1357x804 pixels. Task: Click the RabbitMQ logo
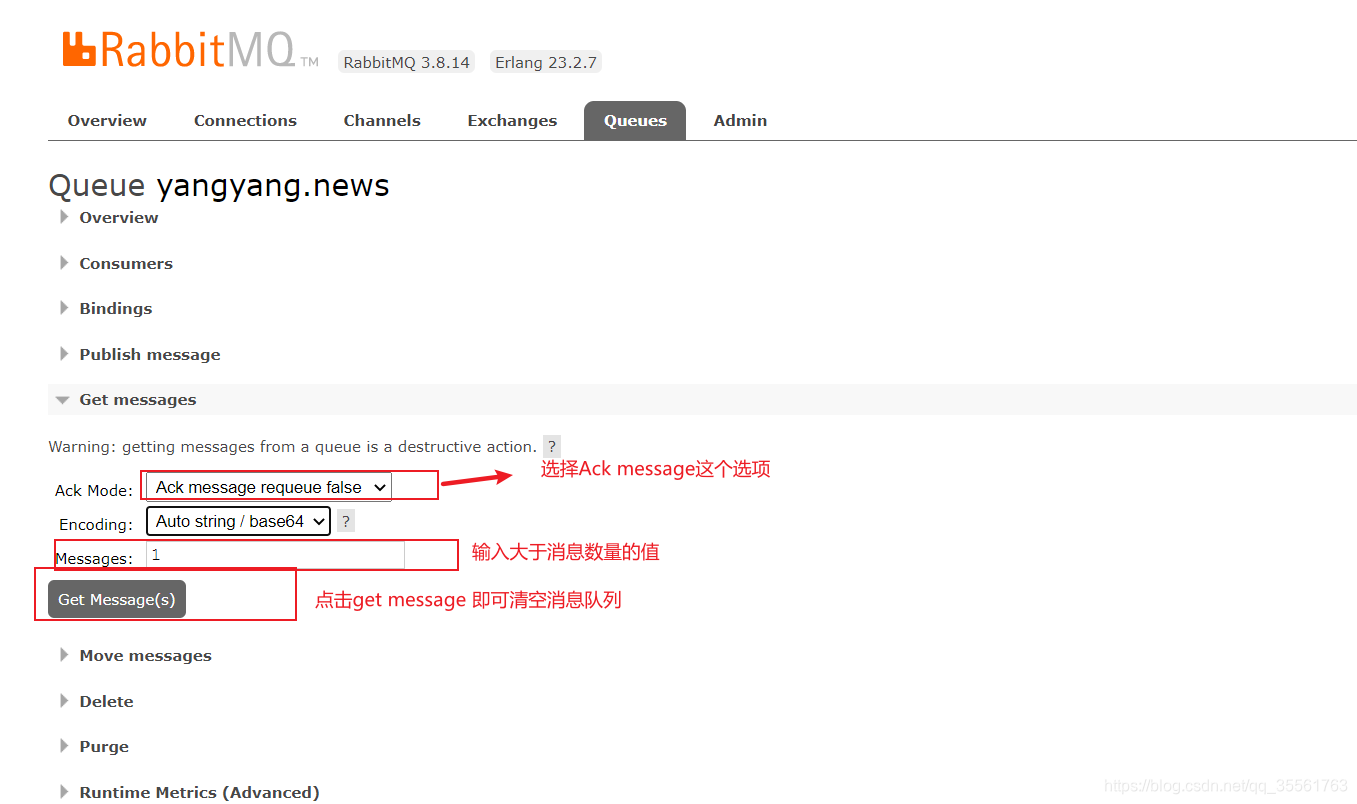click(190, 50)
